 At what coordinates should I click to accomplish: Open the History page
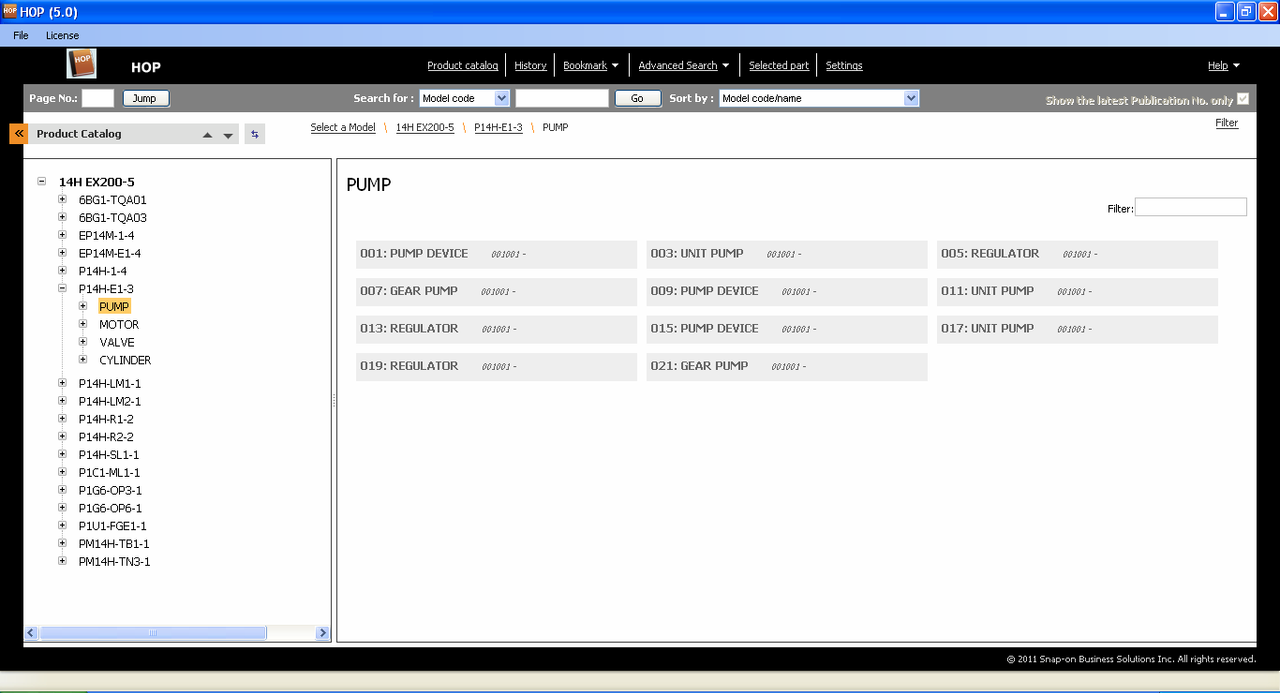530,66
